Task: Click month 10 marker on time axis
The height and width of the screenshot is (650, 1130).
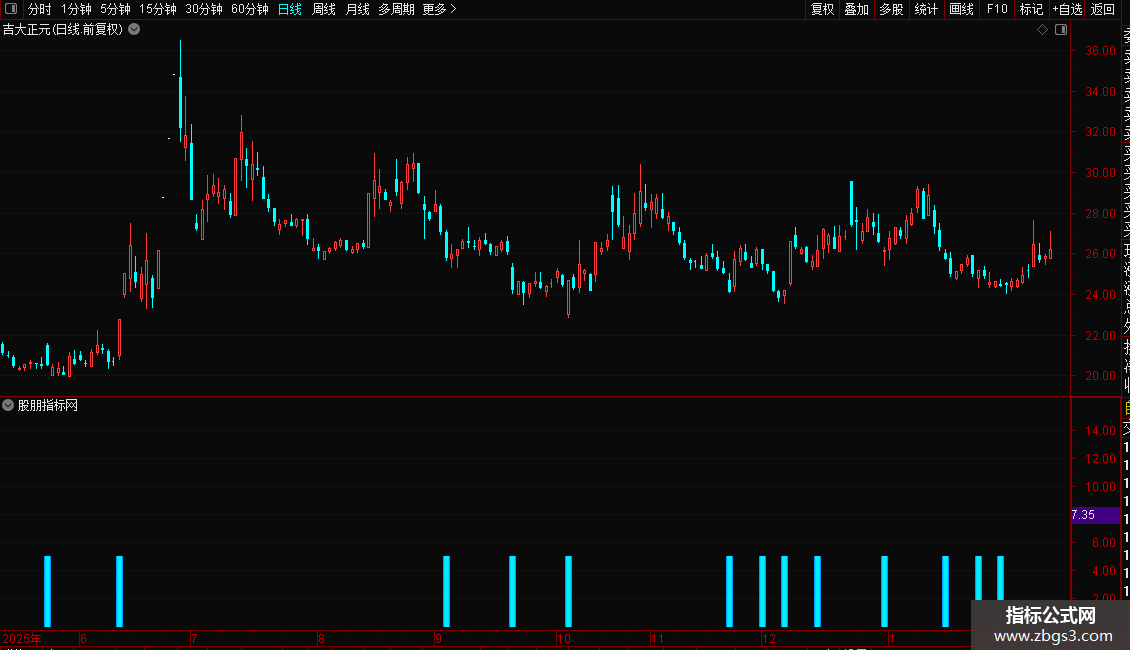Action: [564, 638]
